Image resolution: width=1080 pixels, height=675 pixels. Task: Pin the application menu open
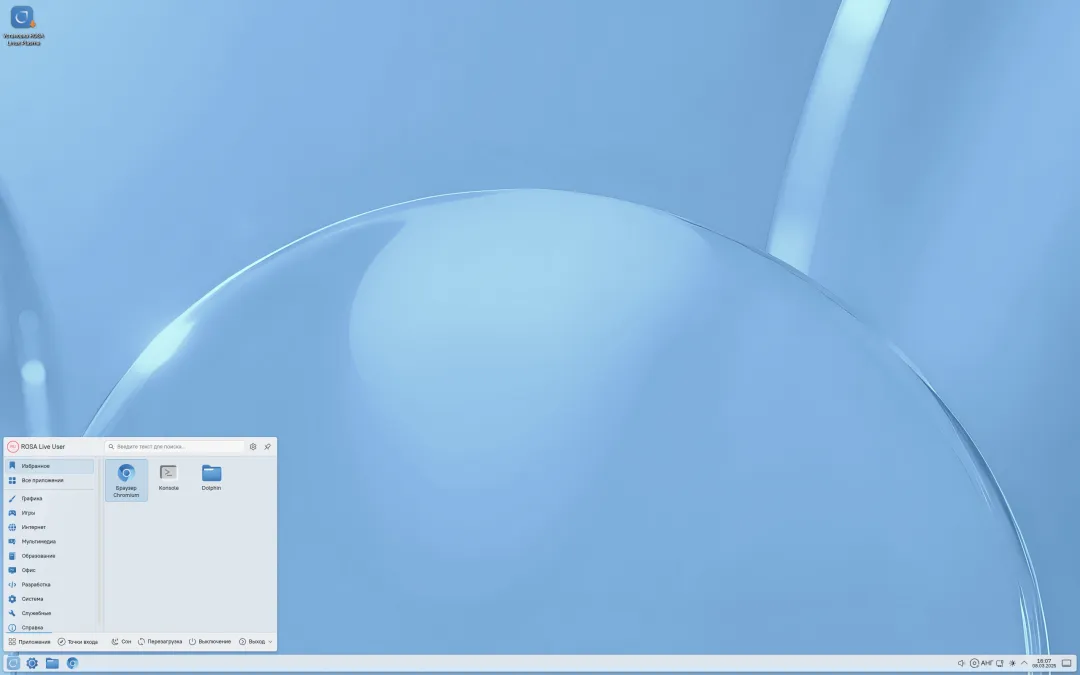pyautogui.click(x=267, y=446)
